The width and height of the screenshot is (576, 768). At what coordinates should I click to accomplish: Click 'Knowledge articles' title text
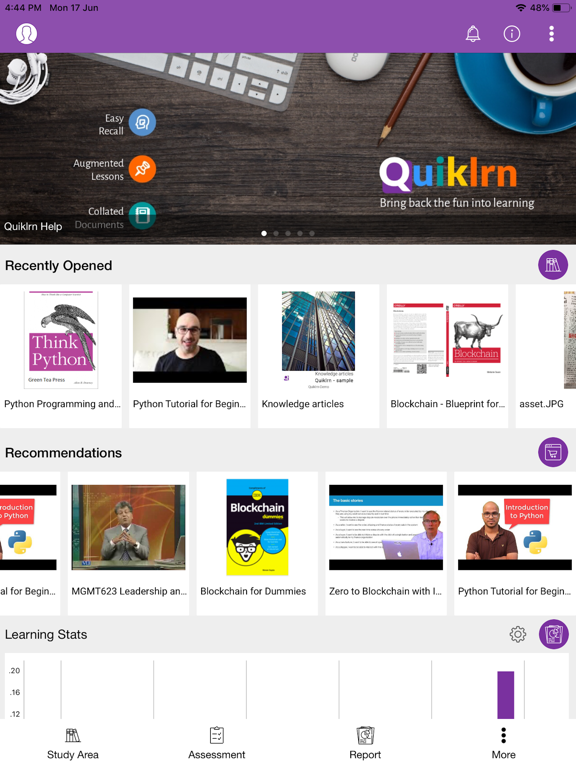pyautogui.click(x=303, y=404)
